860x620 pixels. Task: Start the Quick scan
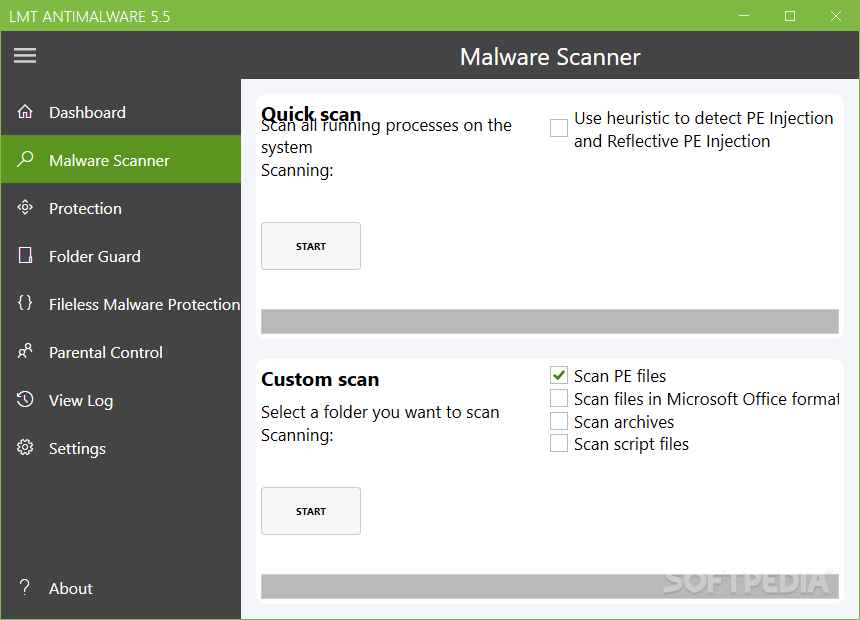[311, 246]
